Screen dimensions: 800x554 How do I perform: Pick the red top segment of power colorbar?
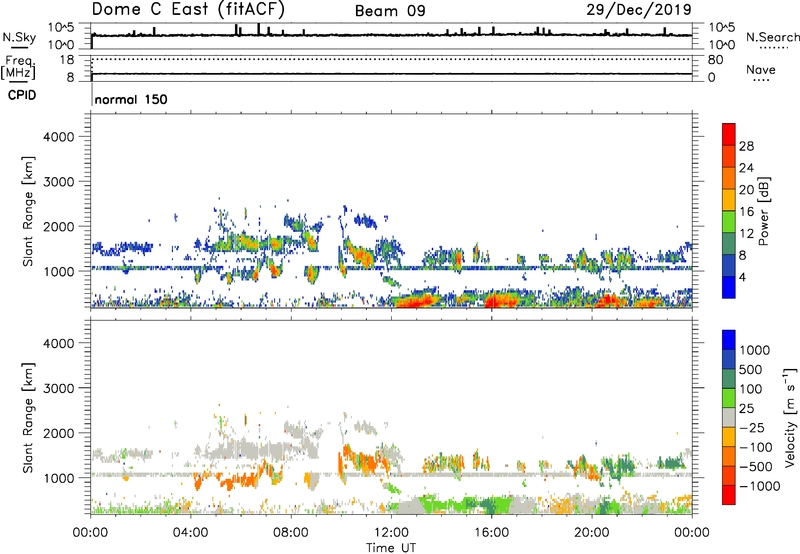tap(729, 135)
